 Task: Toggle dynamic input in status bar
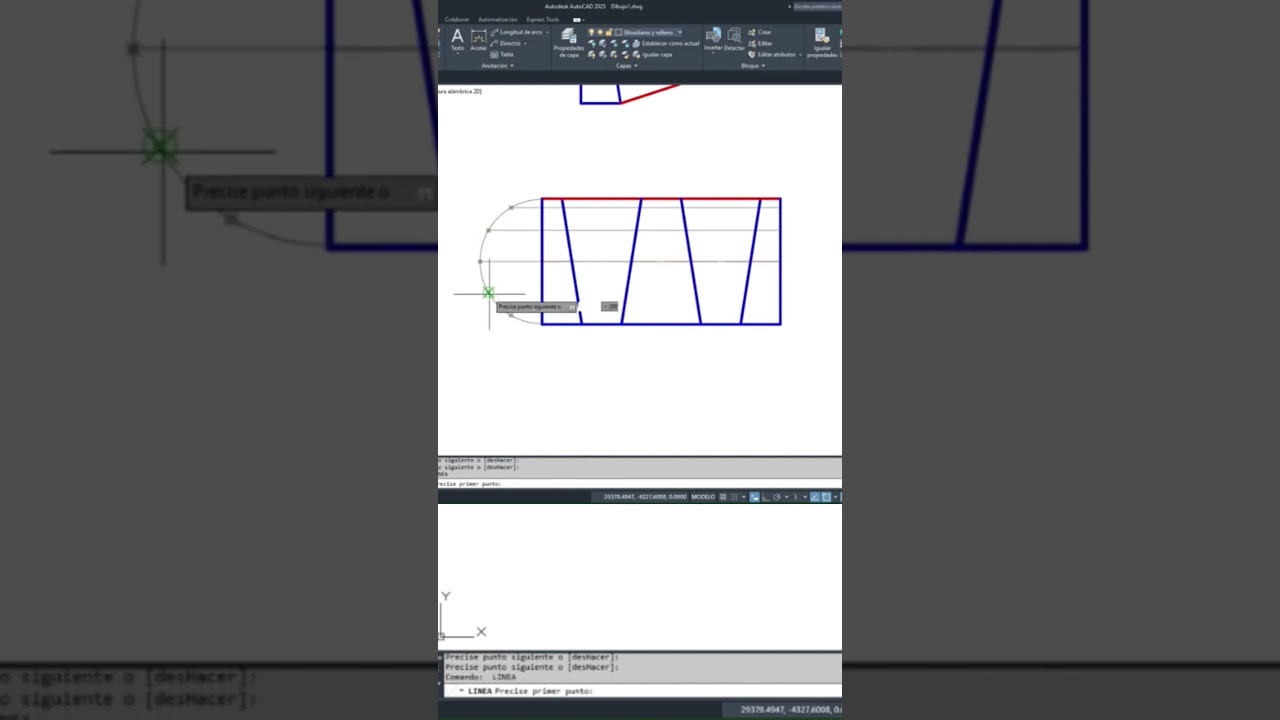tap(754, 496)
